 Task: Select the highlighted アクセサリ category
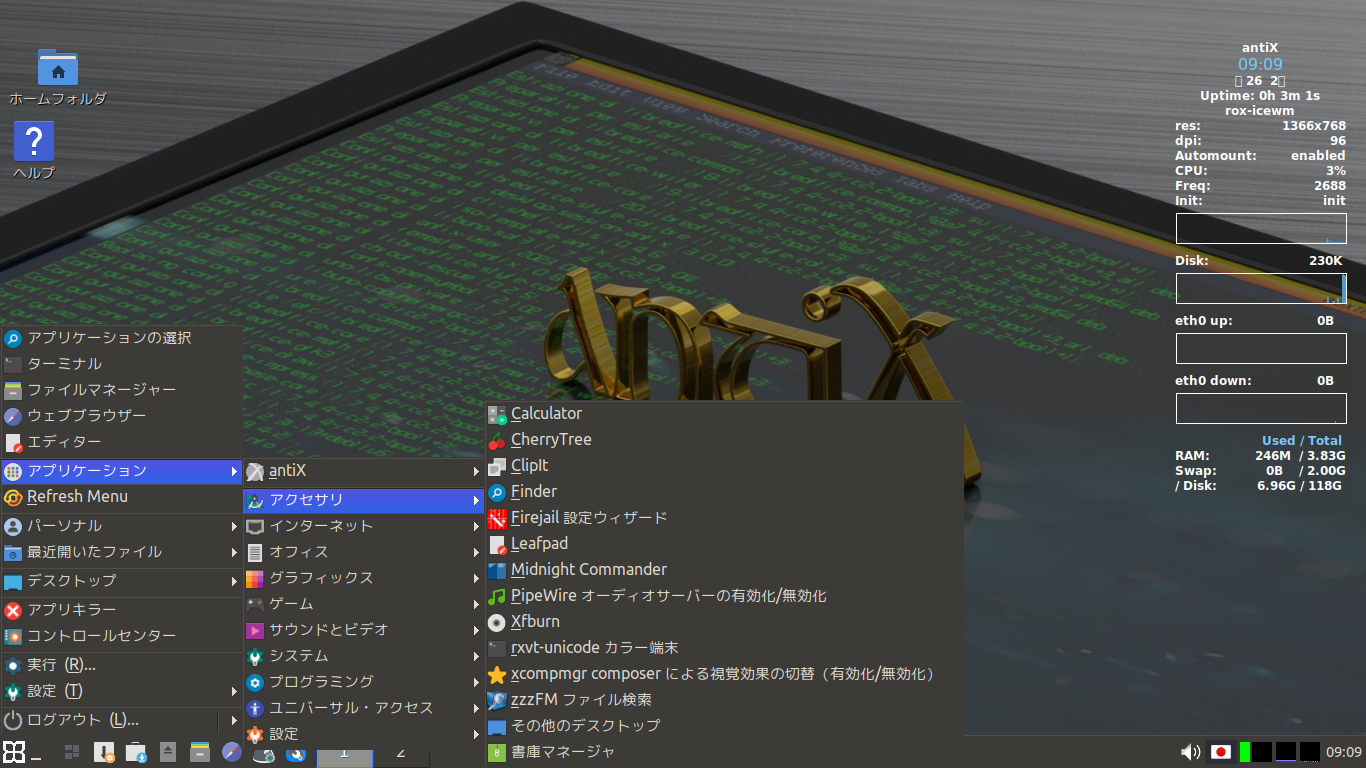(x=364, y=500)
